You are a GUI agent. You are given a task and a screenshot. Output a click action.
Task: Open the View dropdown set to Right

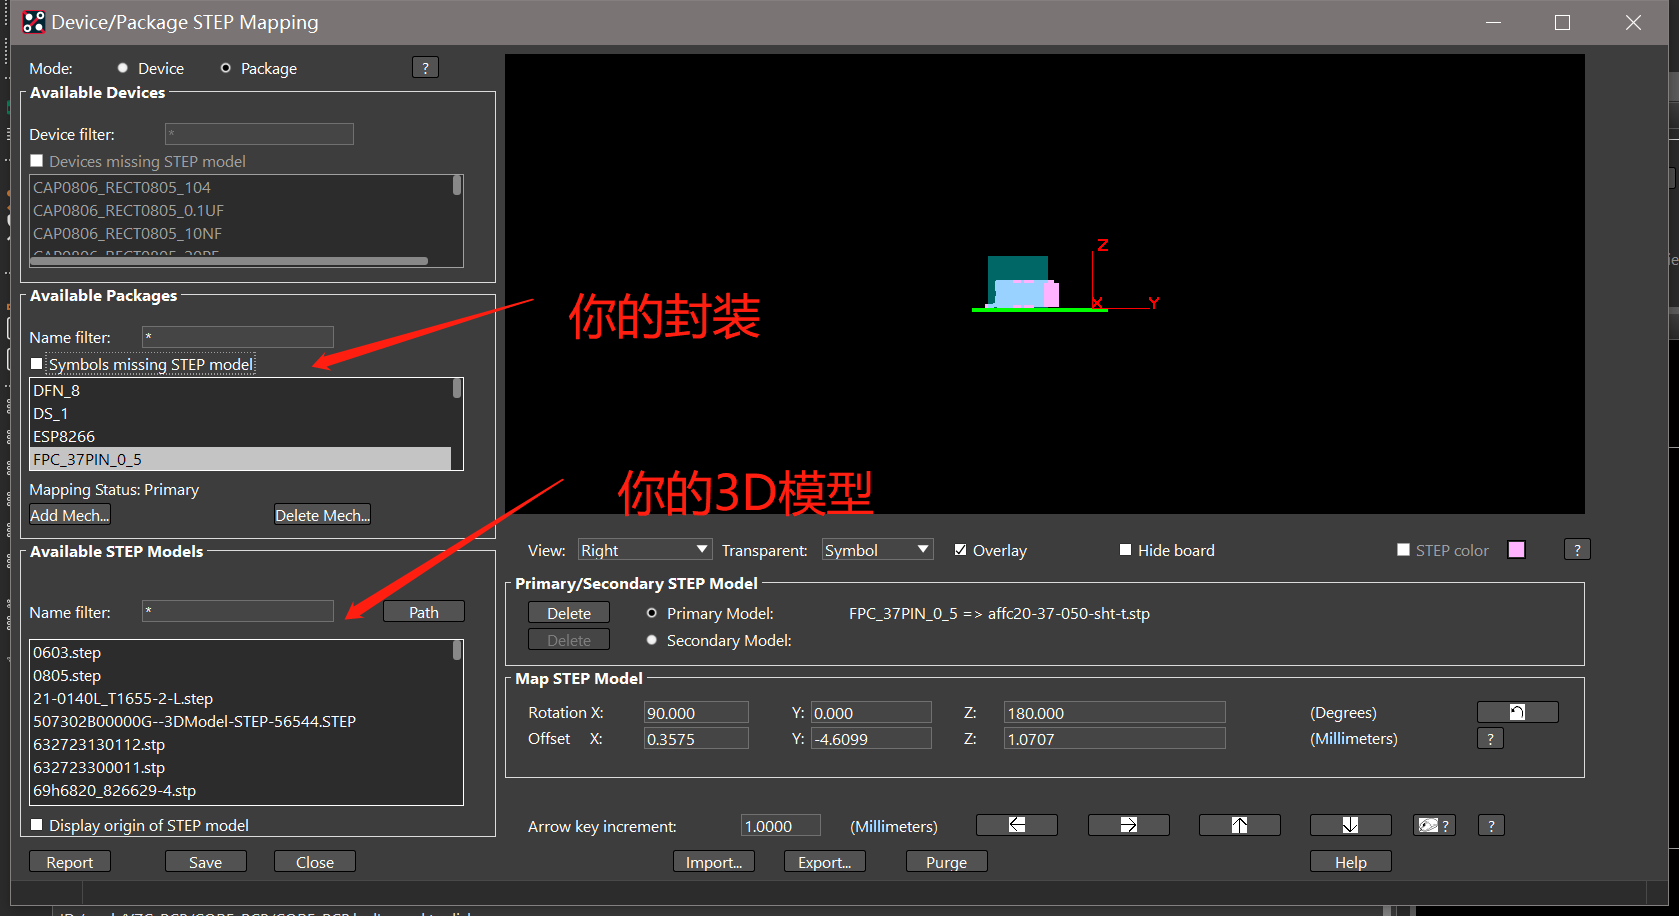pyautogui.click(x=645, y=549)
